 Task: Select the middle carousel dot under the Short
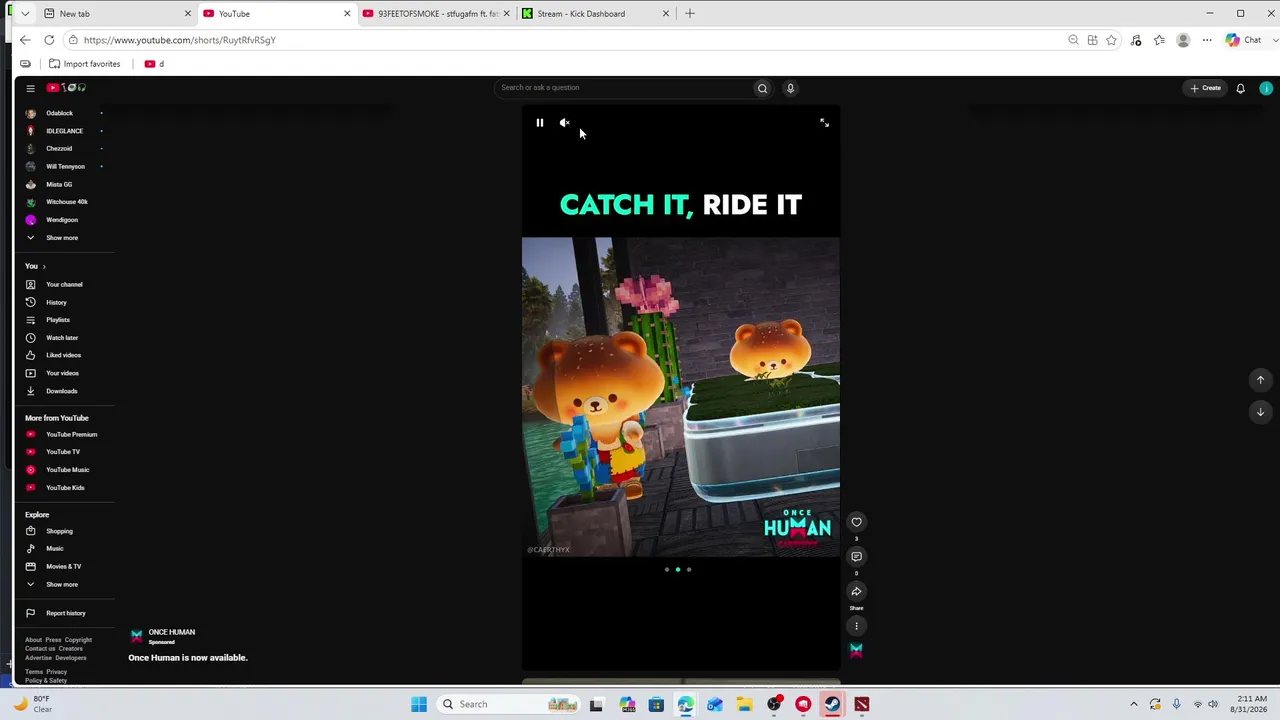click(x=678, y=570)
